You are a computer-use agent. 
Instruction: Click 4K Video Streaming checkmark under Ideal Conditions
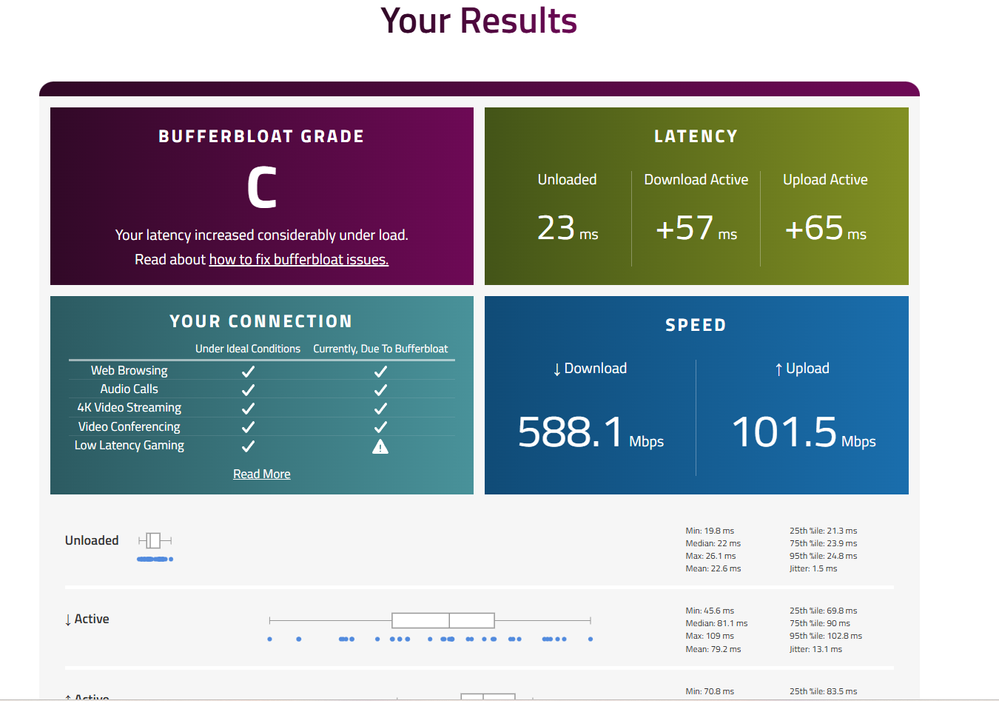248,408
